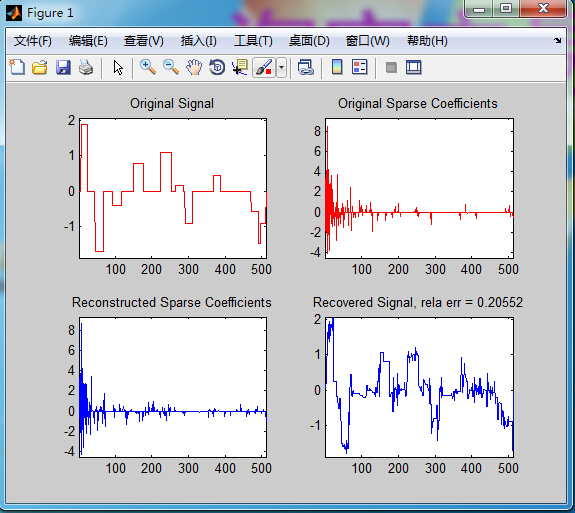Select the Original Signal plot axes

click(x=173, y=188)
